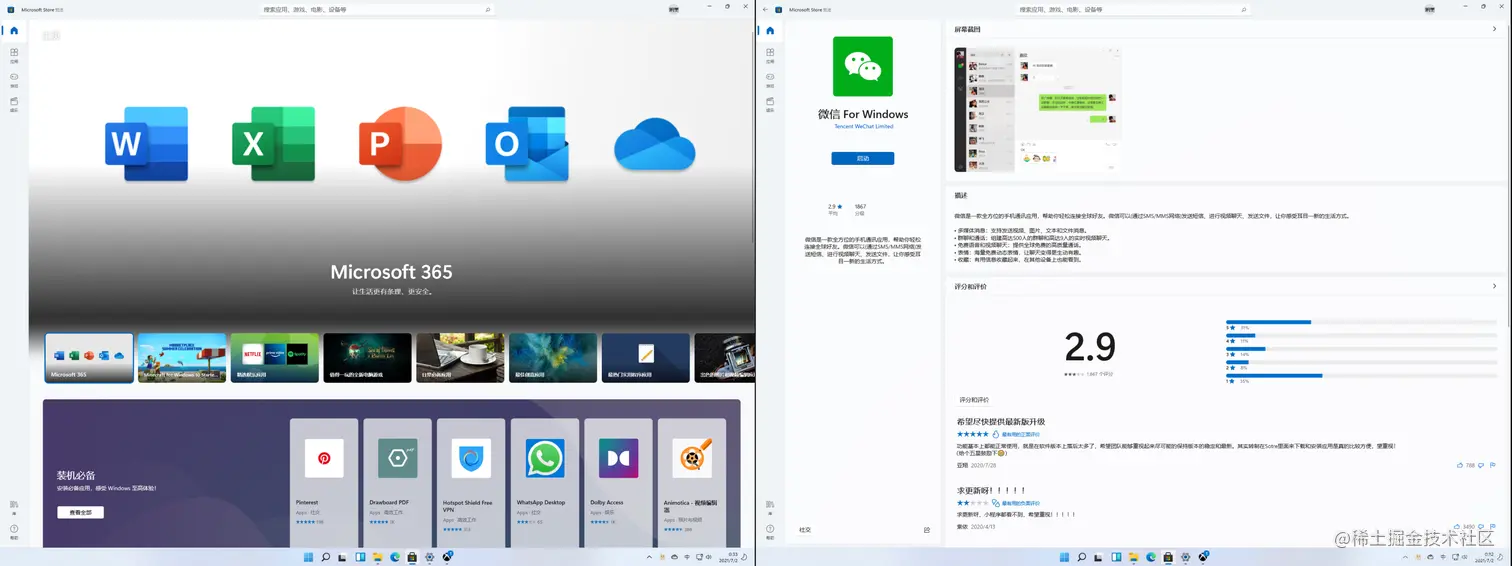Open Library (库) in the Store home window sidebar
The width and height of the screenshot is (1512, 566).
pyautogui.click(x=14, y=507)
